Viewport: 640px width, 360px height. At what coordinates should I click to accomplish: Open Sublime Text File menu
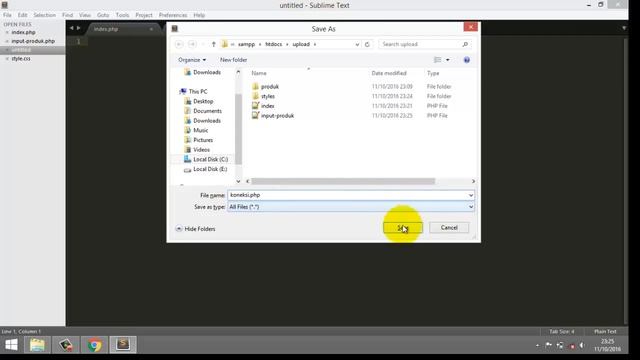(7, 15)
